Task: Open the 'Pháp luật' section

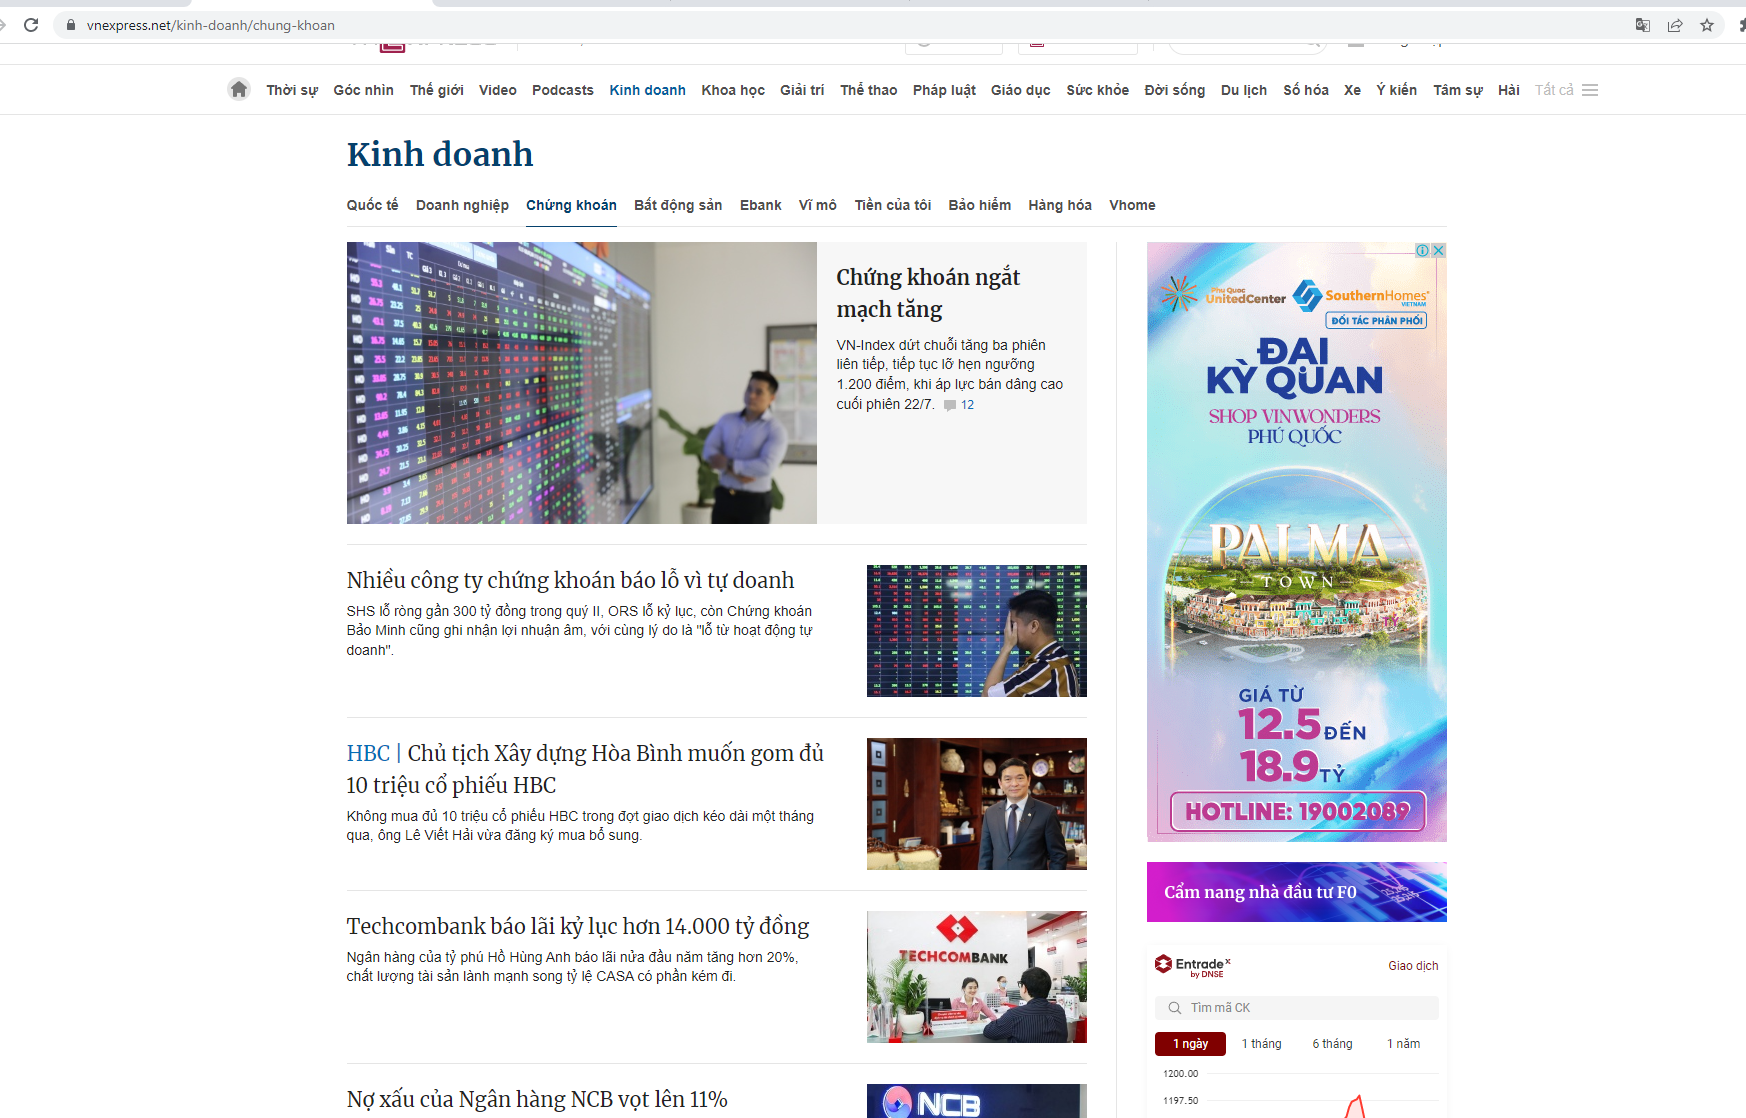Action: pos(944,90)
